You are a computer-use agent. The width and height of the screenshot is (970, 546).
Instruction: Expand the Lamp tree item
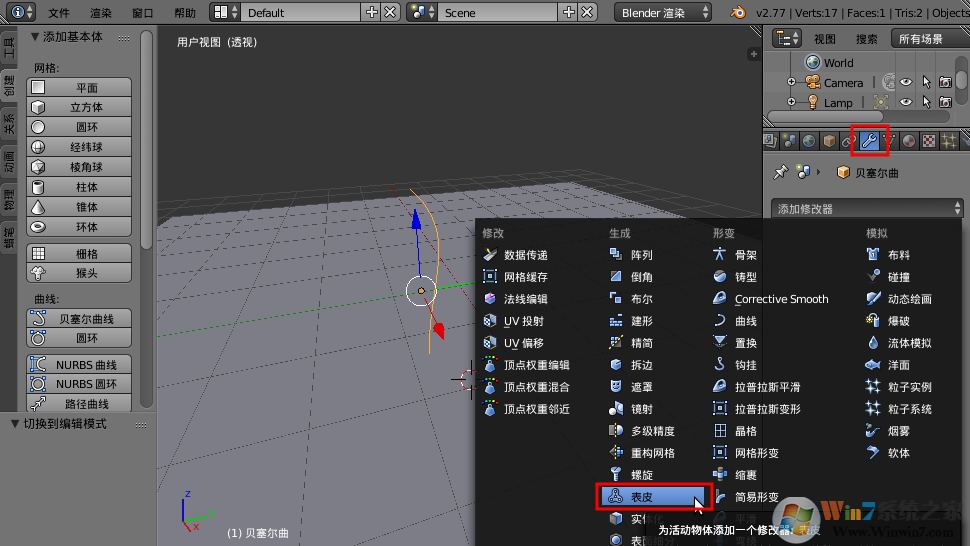[x=791, y=101]
